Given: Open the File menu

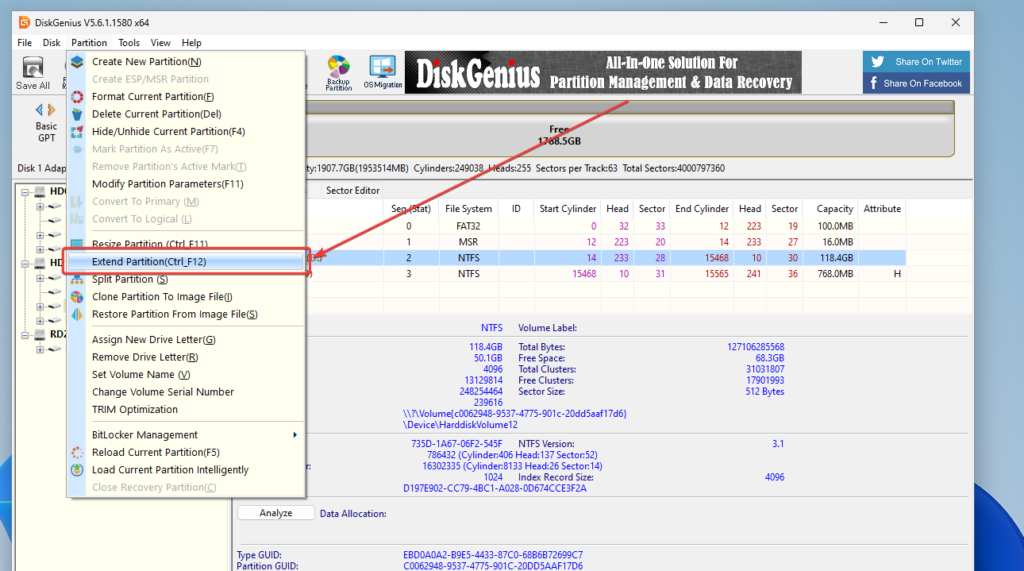Looking at the screenshot, I should [25, 42].
